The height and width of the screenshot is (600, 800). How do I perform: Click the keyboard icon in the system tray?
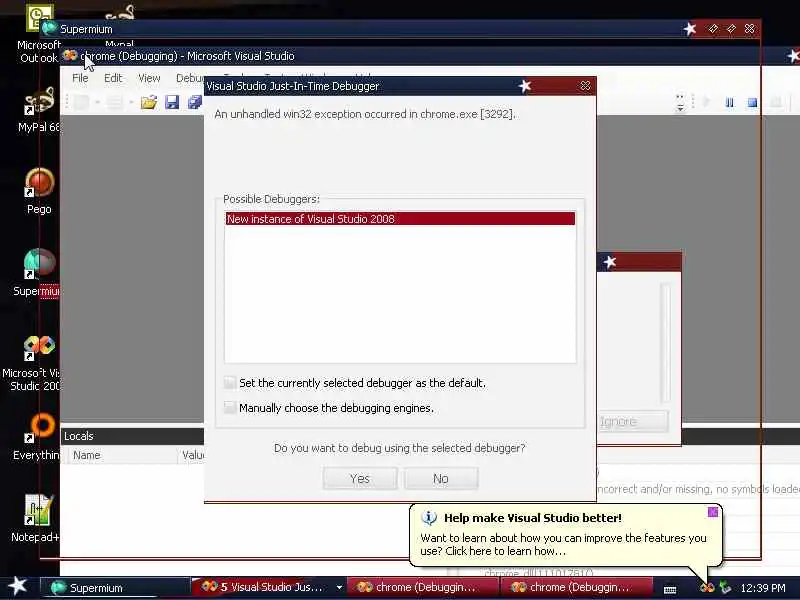[x=670, y=590]
